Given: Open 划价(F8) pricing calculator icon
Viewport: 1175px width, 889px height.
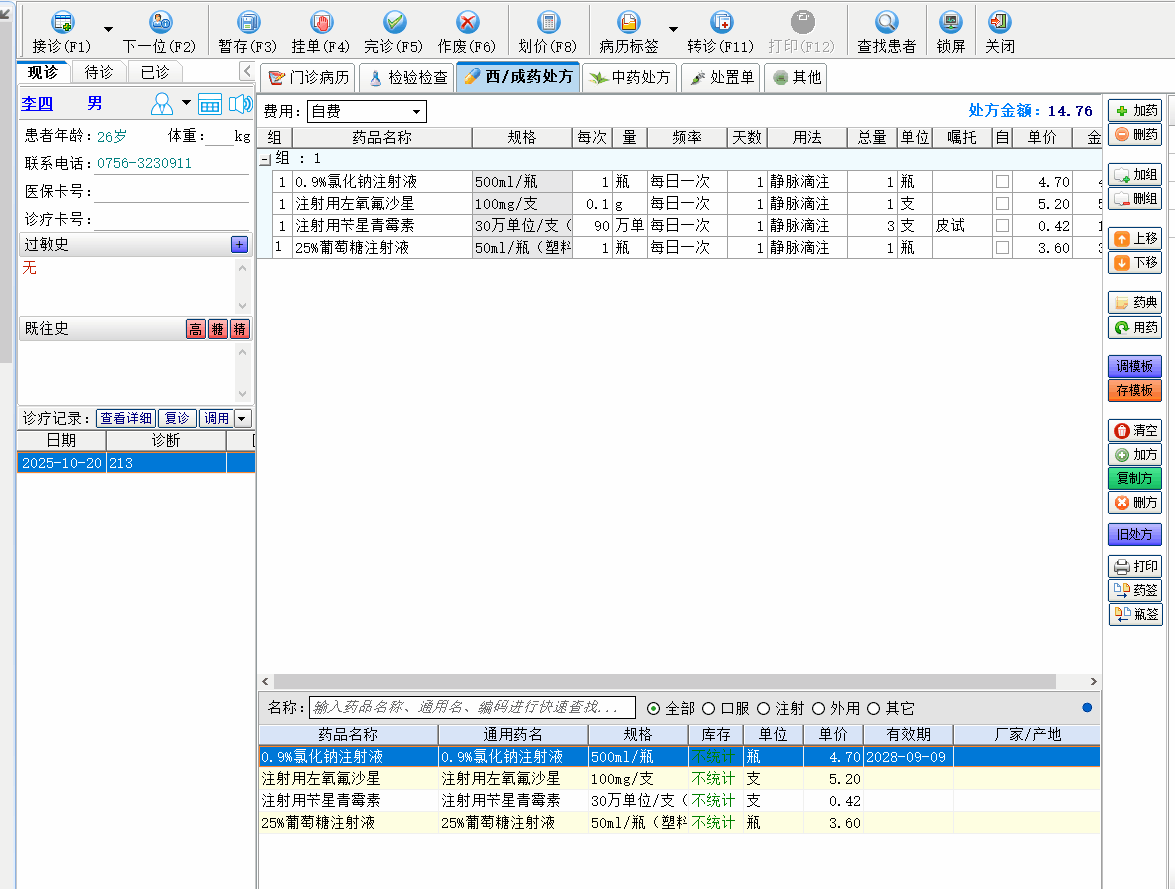Looking at the screenshot, I should click(548, 23).
